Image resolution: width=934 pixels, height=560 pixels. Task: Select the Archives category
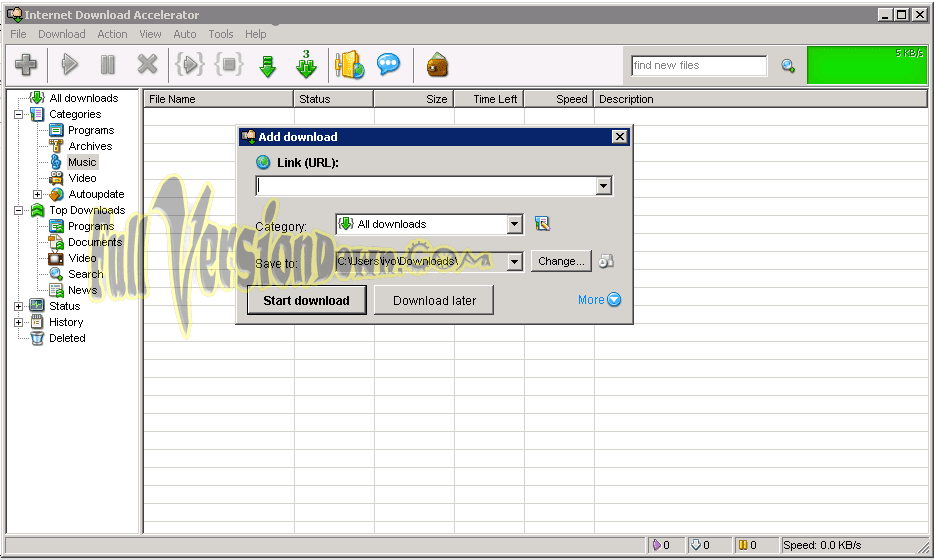click(90, 147)
